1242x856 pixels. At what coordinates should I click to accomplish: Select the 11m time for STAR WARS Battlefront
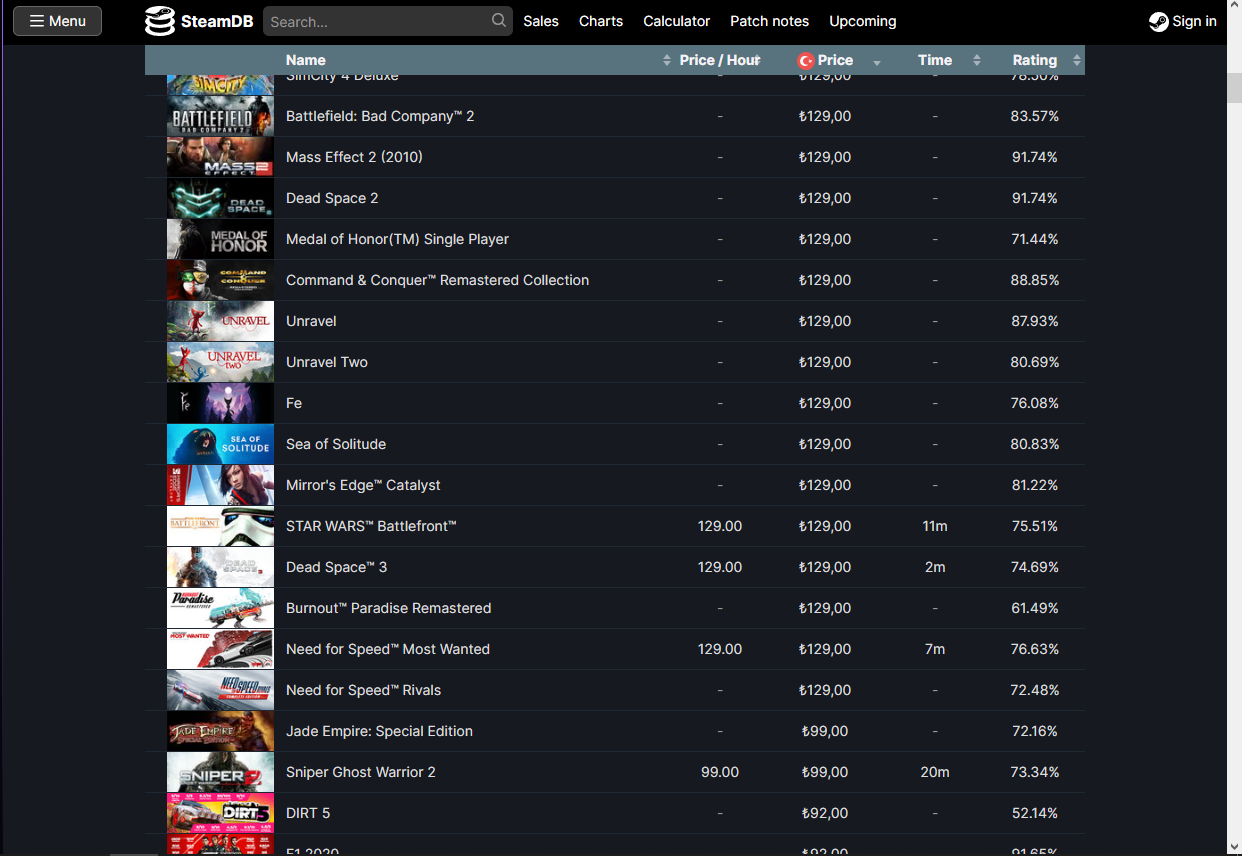click(x=935, y=526)
